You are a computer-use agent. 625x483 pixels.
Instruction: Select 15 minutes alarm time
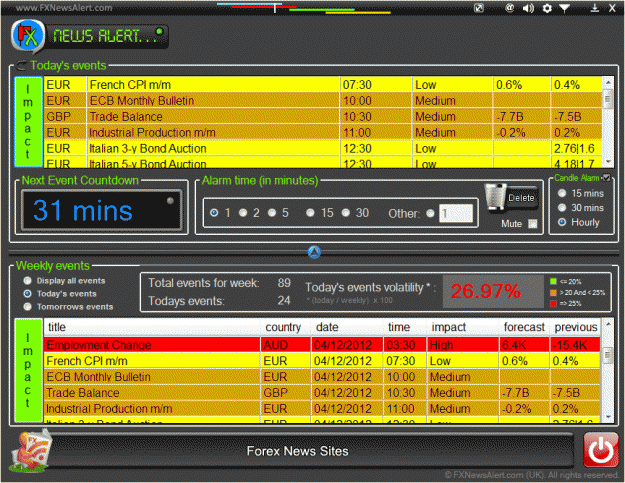tap(310, 213)
